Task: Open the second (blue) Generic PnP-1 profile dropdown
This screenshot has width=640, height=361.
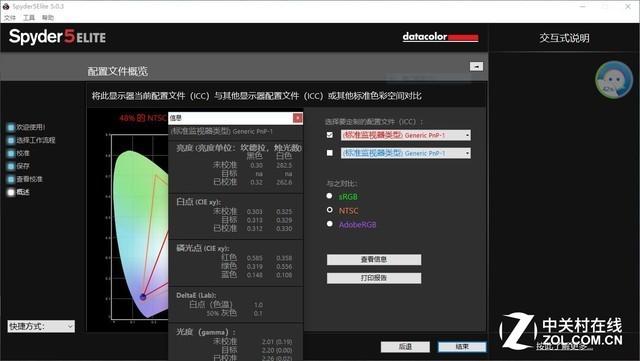Action: (x=406, y=153)
